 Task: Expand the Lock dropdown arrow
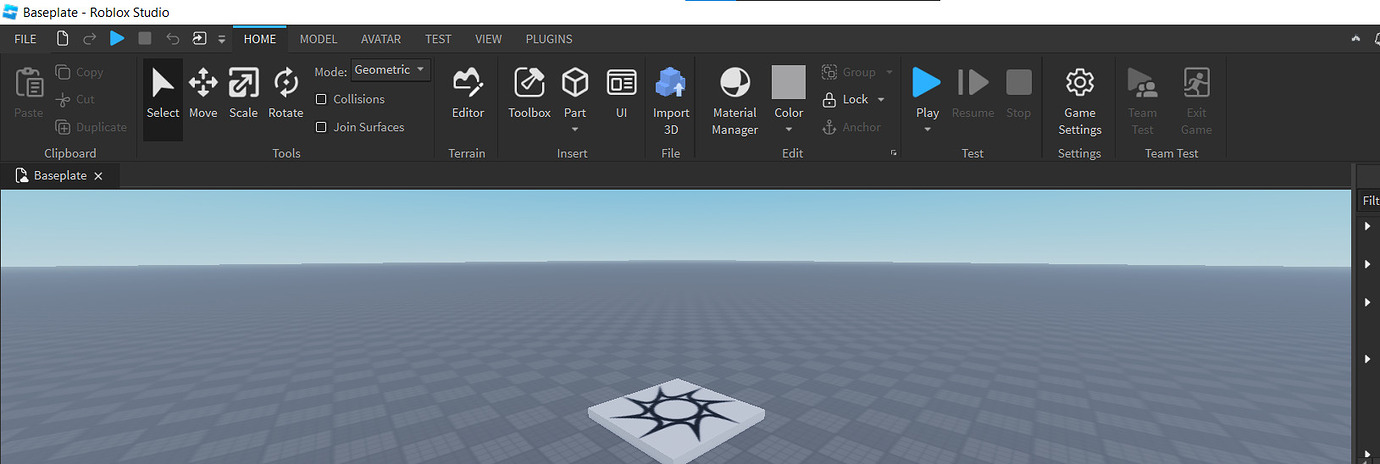point(881,99)
